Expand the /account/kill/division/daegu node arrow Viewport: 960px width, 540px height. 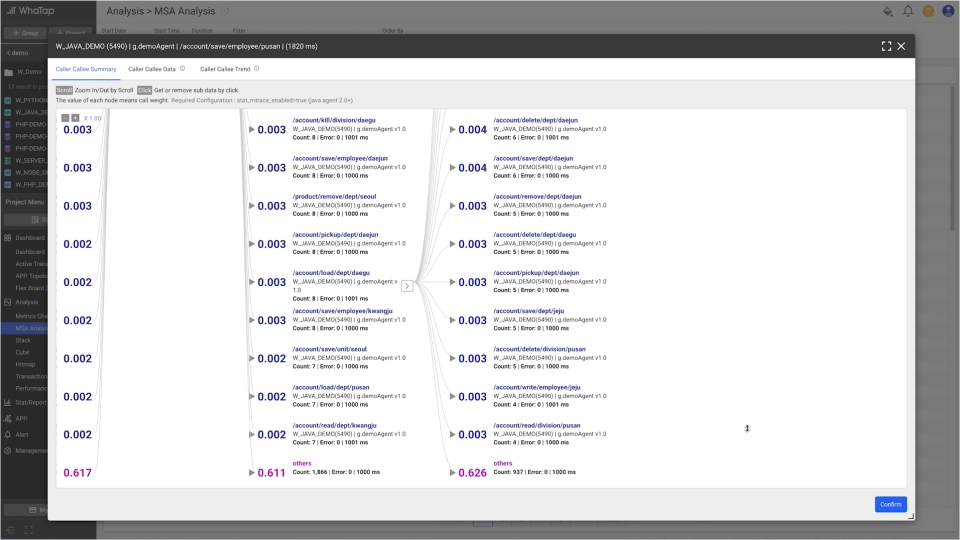point(252,129)
